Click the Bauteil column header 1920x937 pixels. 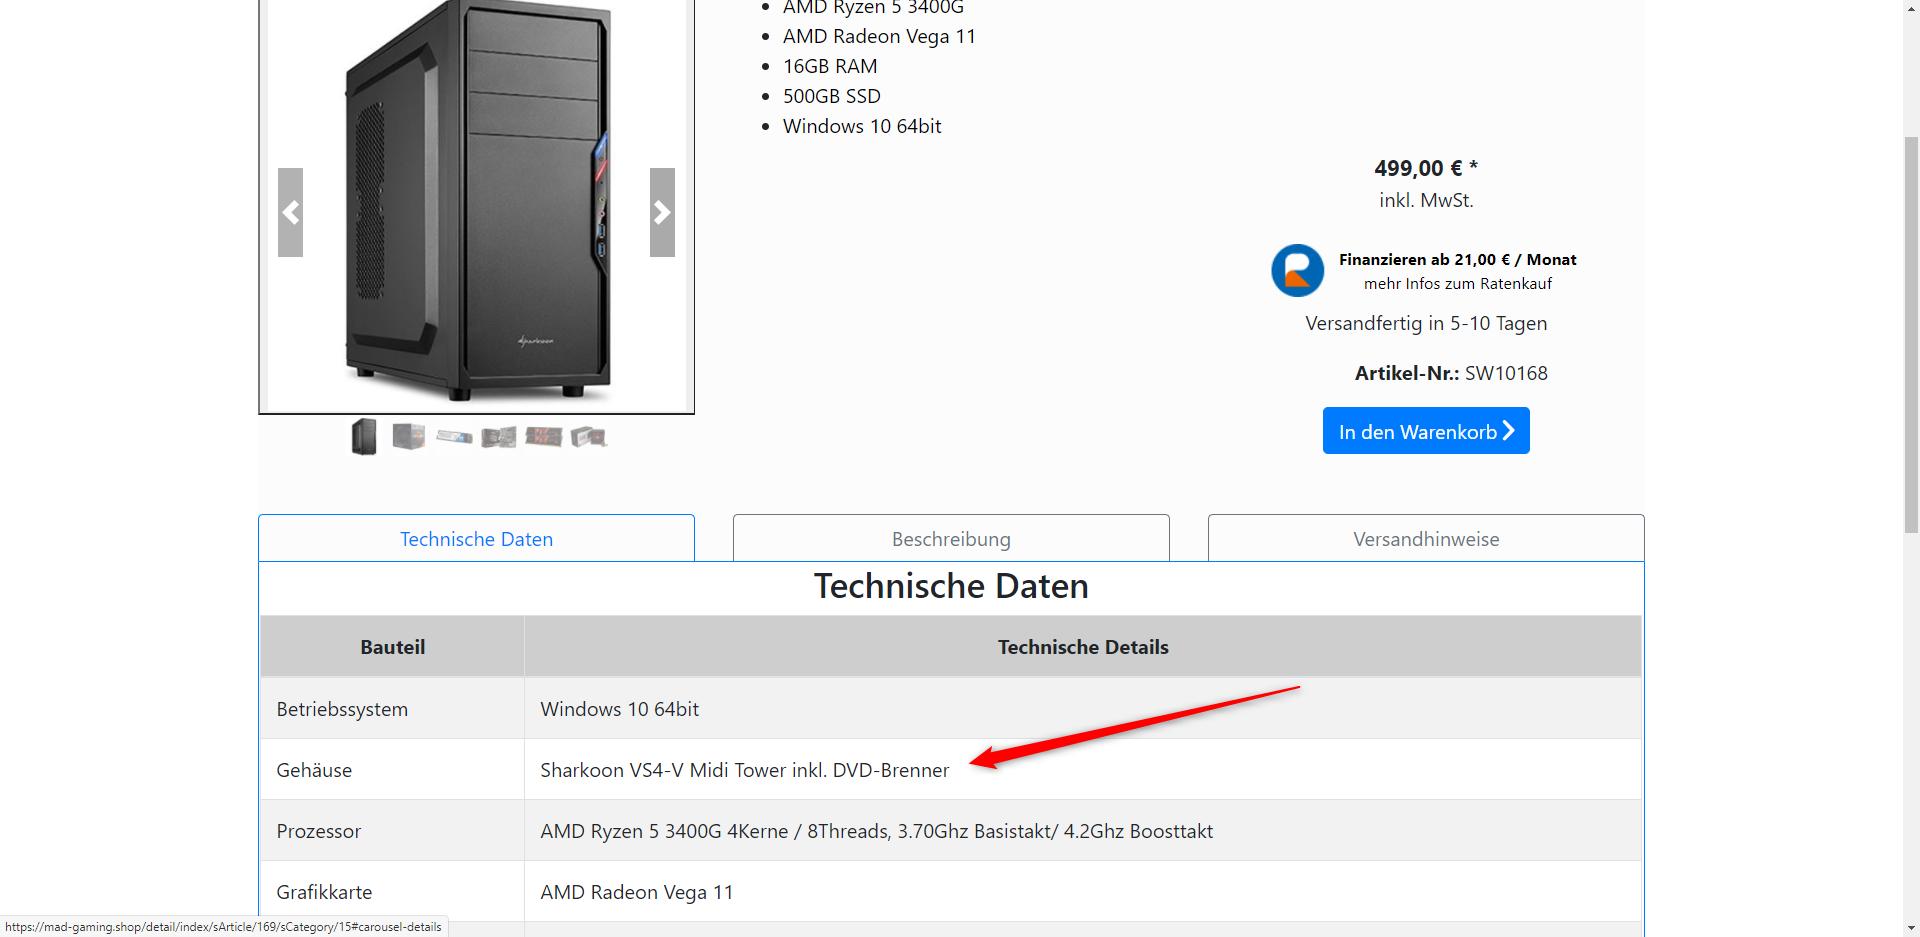(x=393, y=647)
